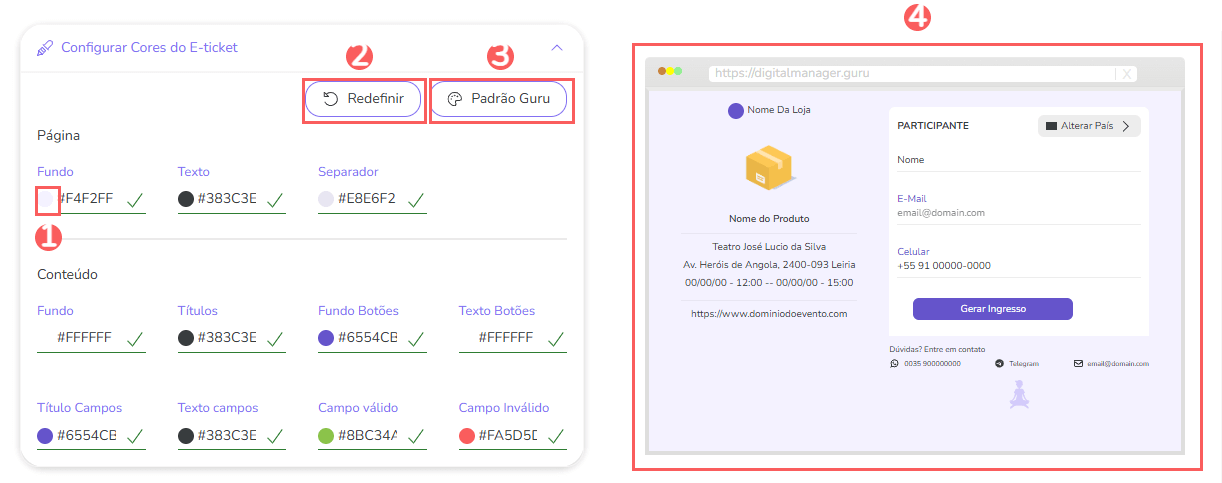This screenshot has width=1222, height=483.
Task: Collapse the Configurar Cores do E-ticket panel
Action: point(557,48)
